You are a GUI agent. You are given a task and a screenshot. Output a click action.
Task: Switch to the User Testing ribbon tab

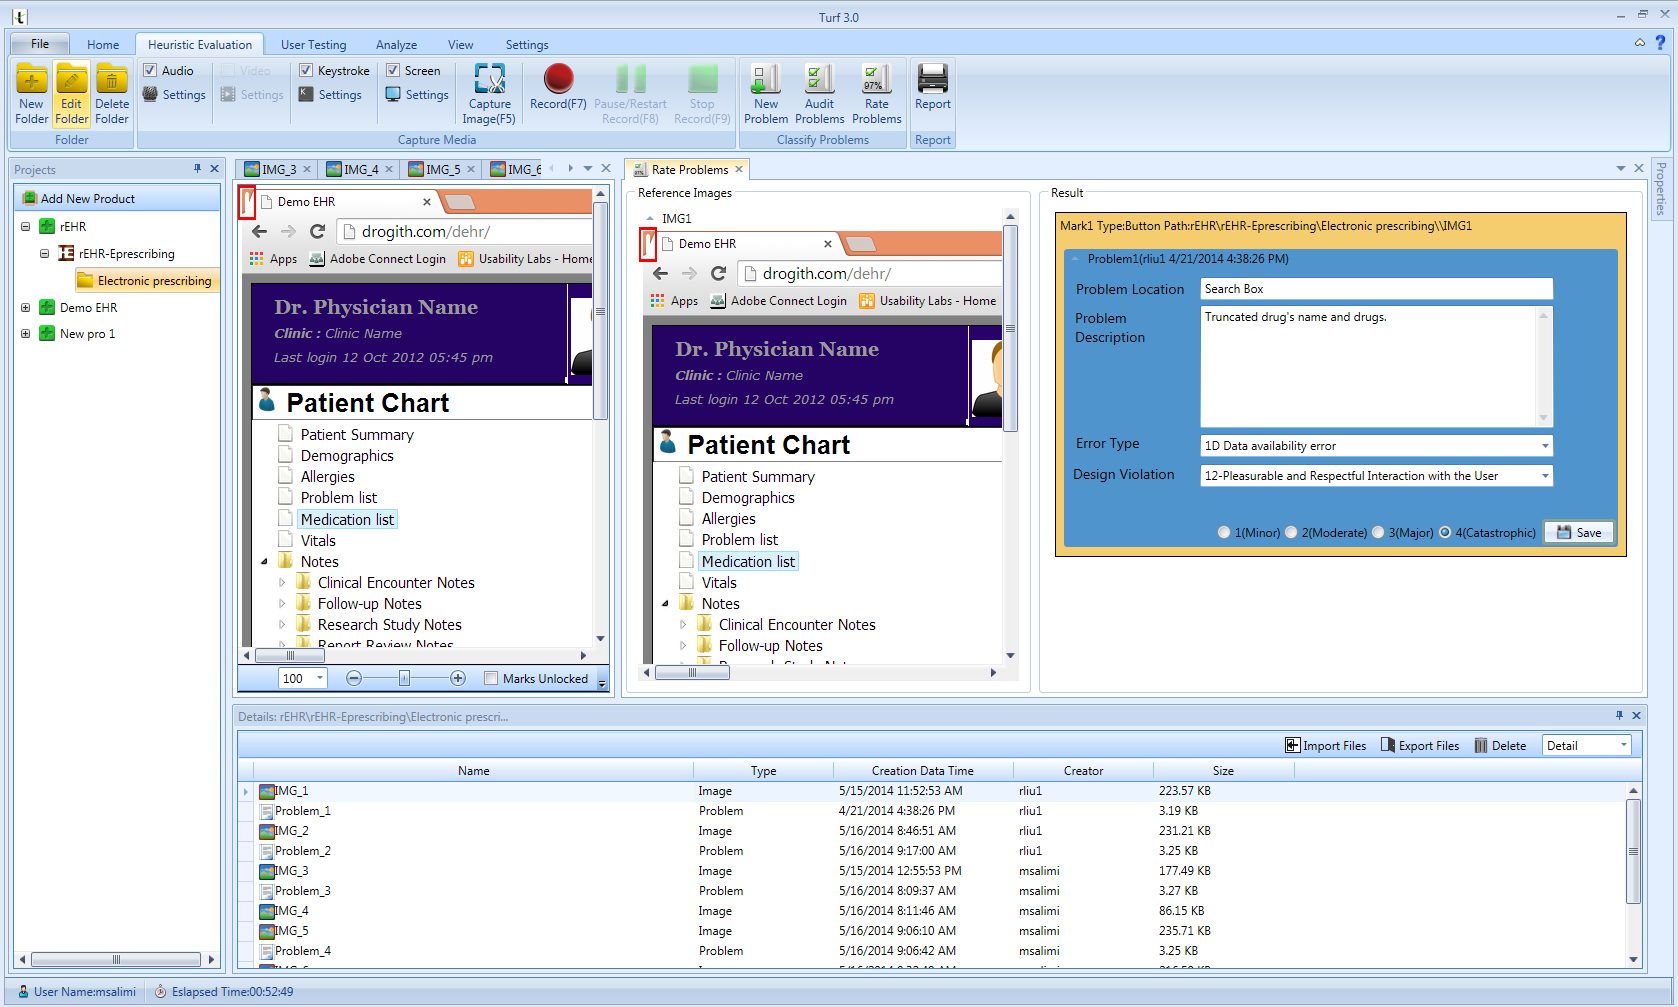click(313, 45)
